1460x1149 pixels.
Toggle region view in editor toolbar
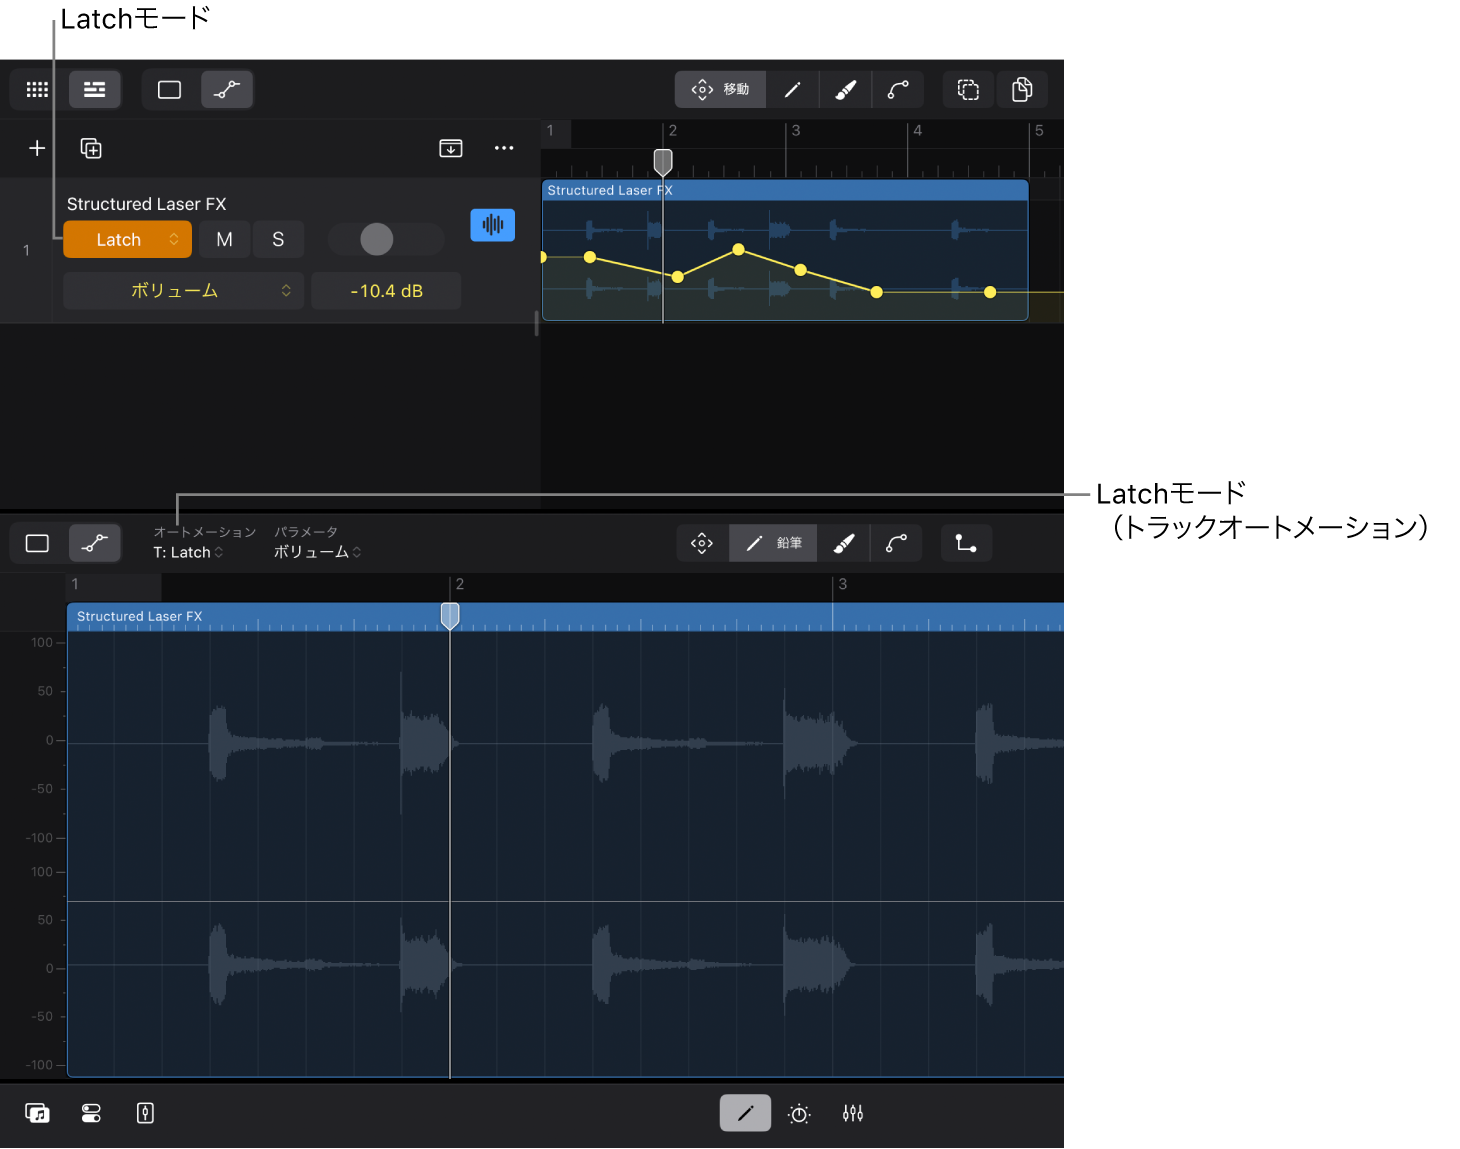[37, 543]
